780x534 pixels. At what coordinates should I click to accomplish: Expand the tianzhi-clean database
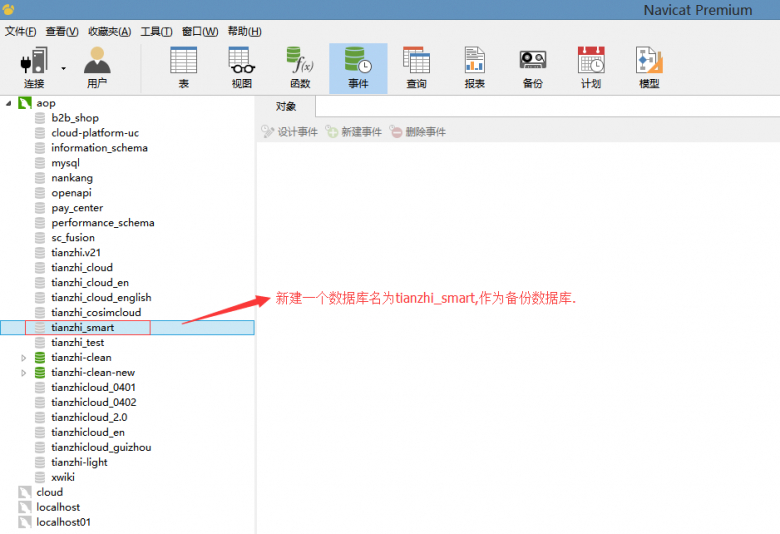pos(23,358)
